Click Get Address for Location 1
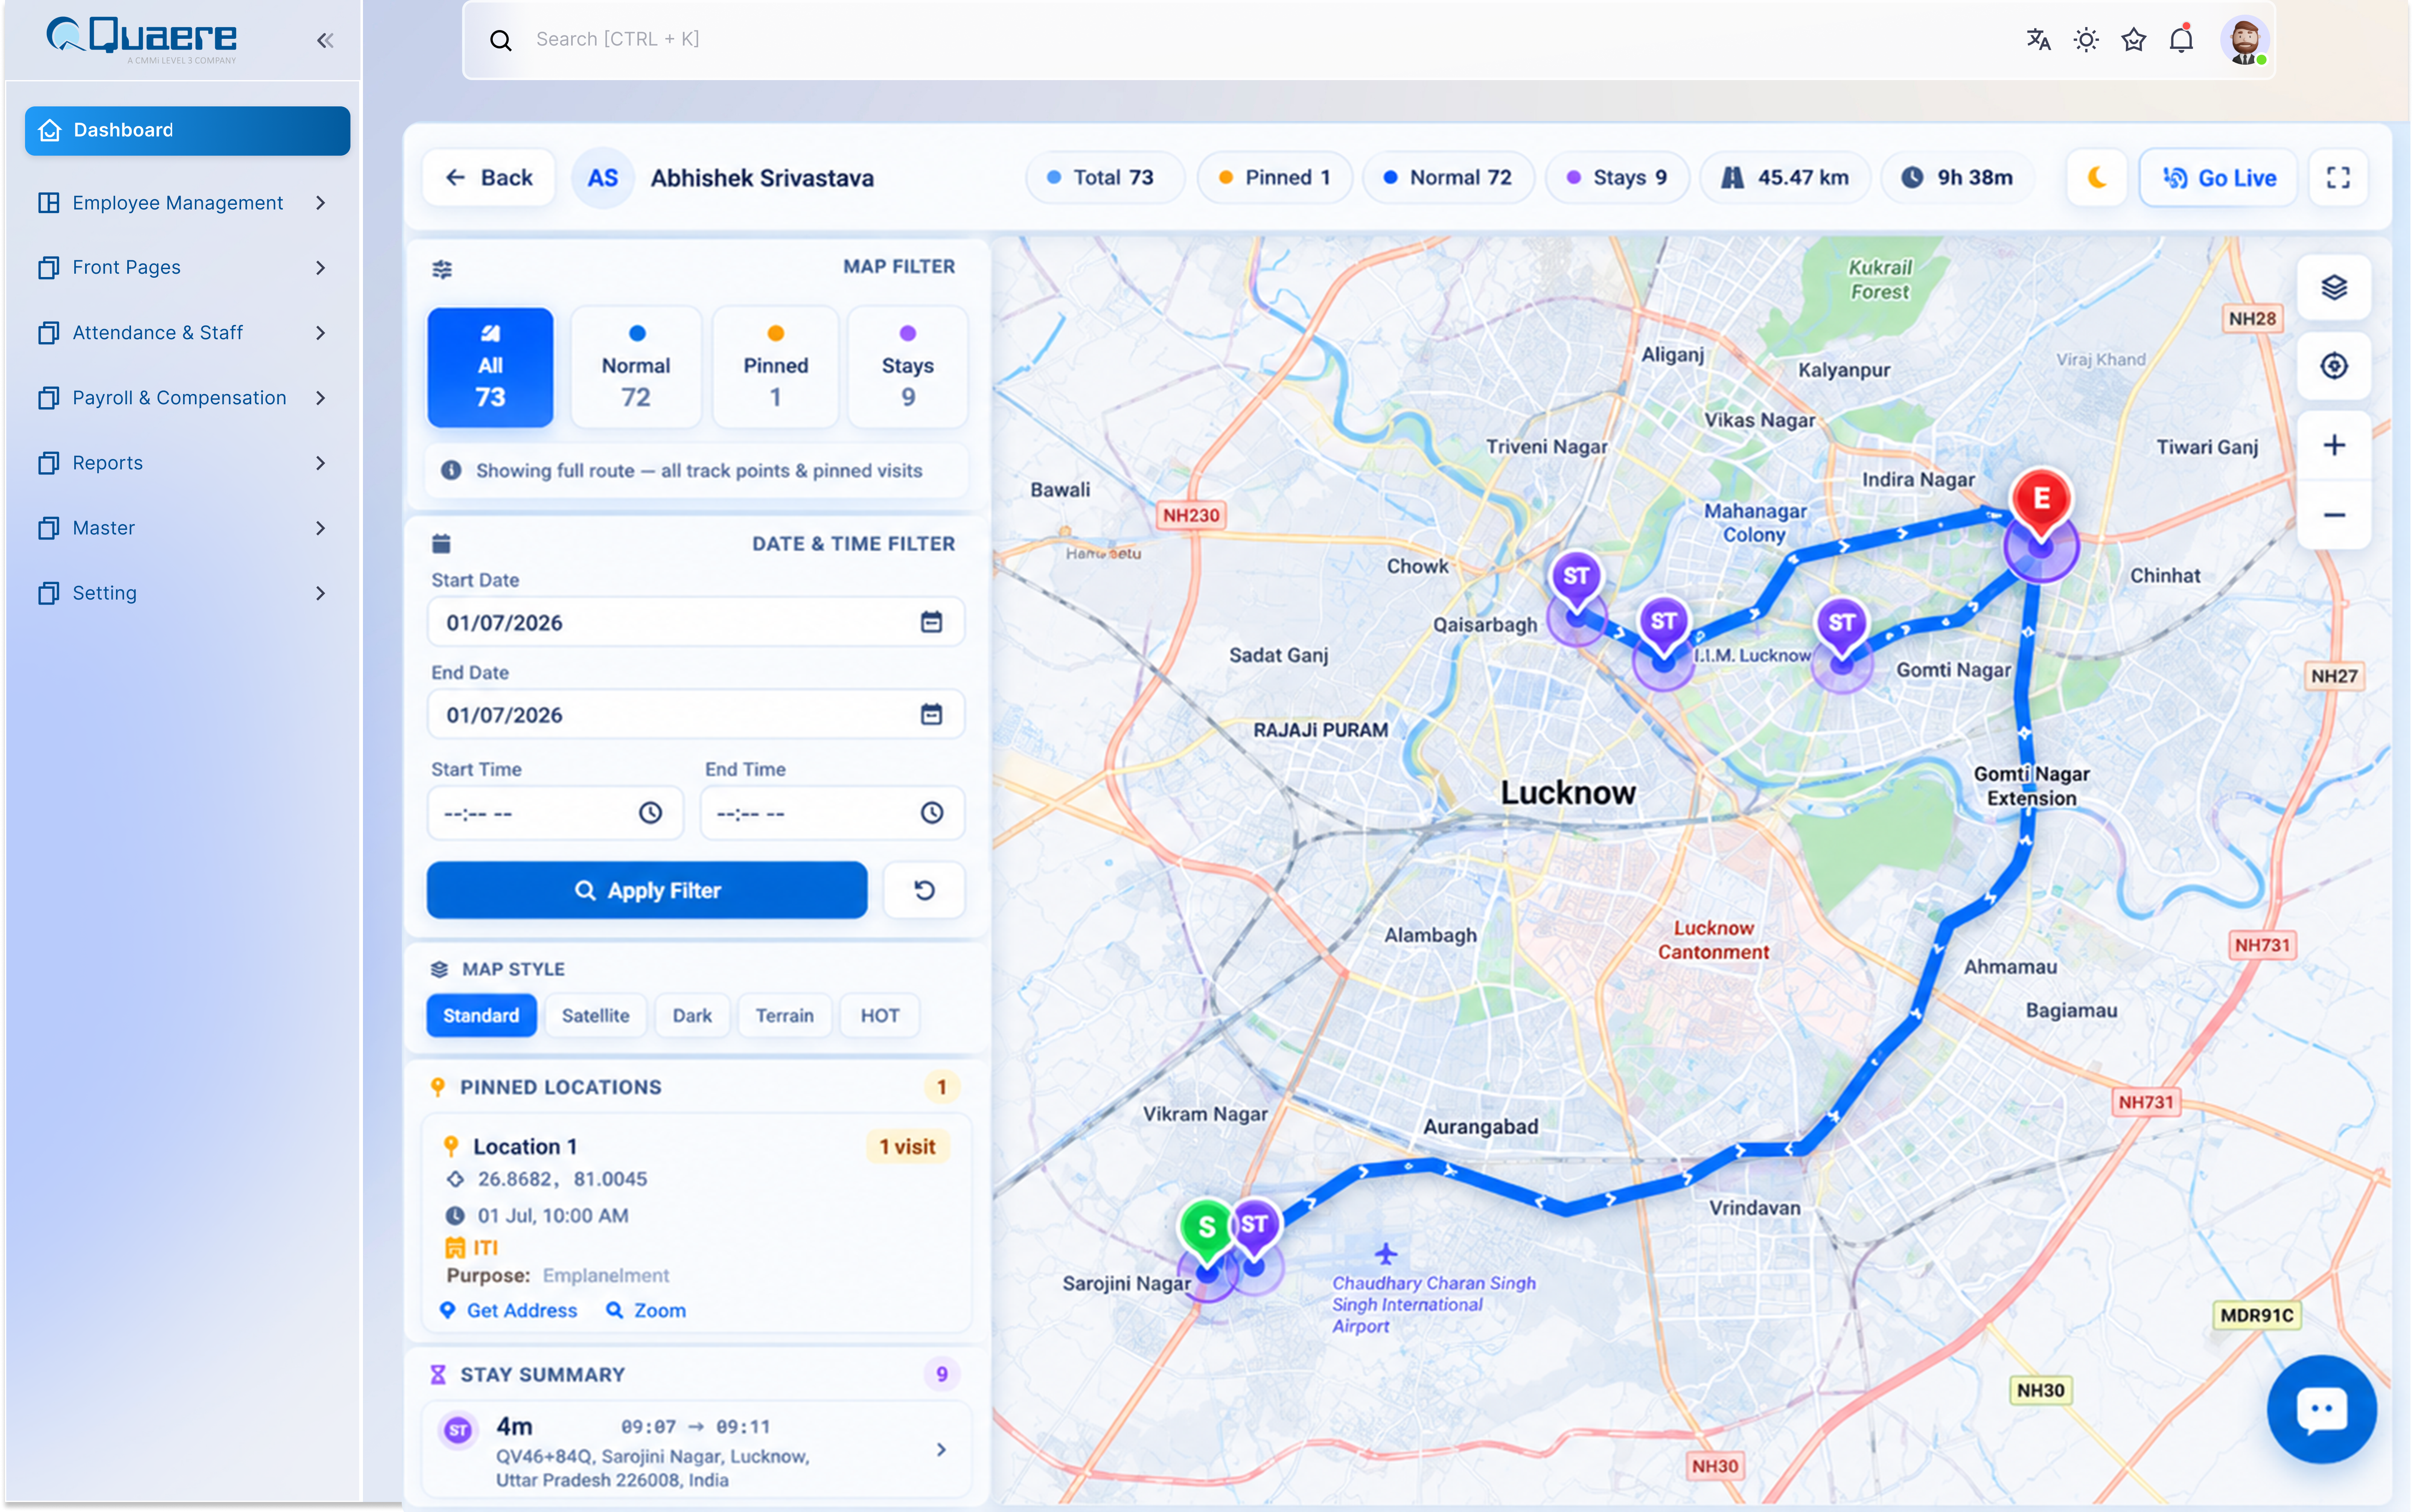Image resolution: width=2413 pixels, height=1512 pixels. [x=508, y=1310]
